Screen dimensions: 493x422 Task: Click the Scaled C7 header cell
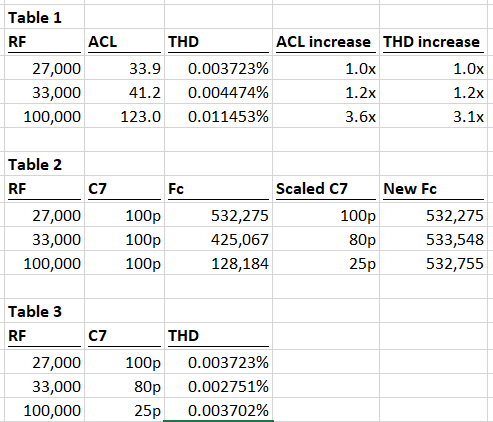pyautogui.click(x=326, y=189)
